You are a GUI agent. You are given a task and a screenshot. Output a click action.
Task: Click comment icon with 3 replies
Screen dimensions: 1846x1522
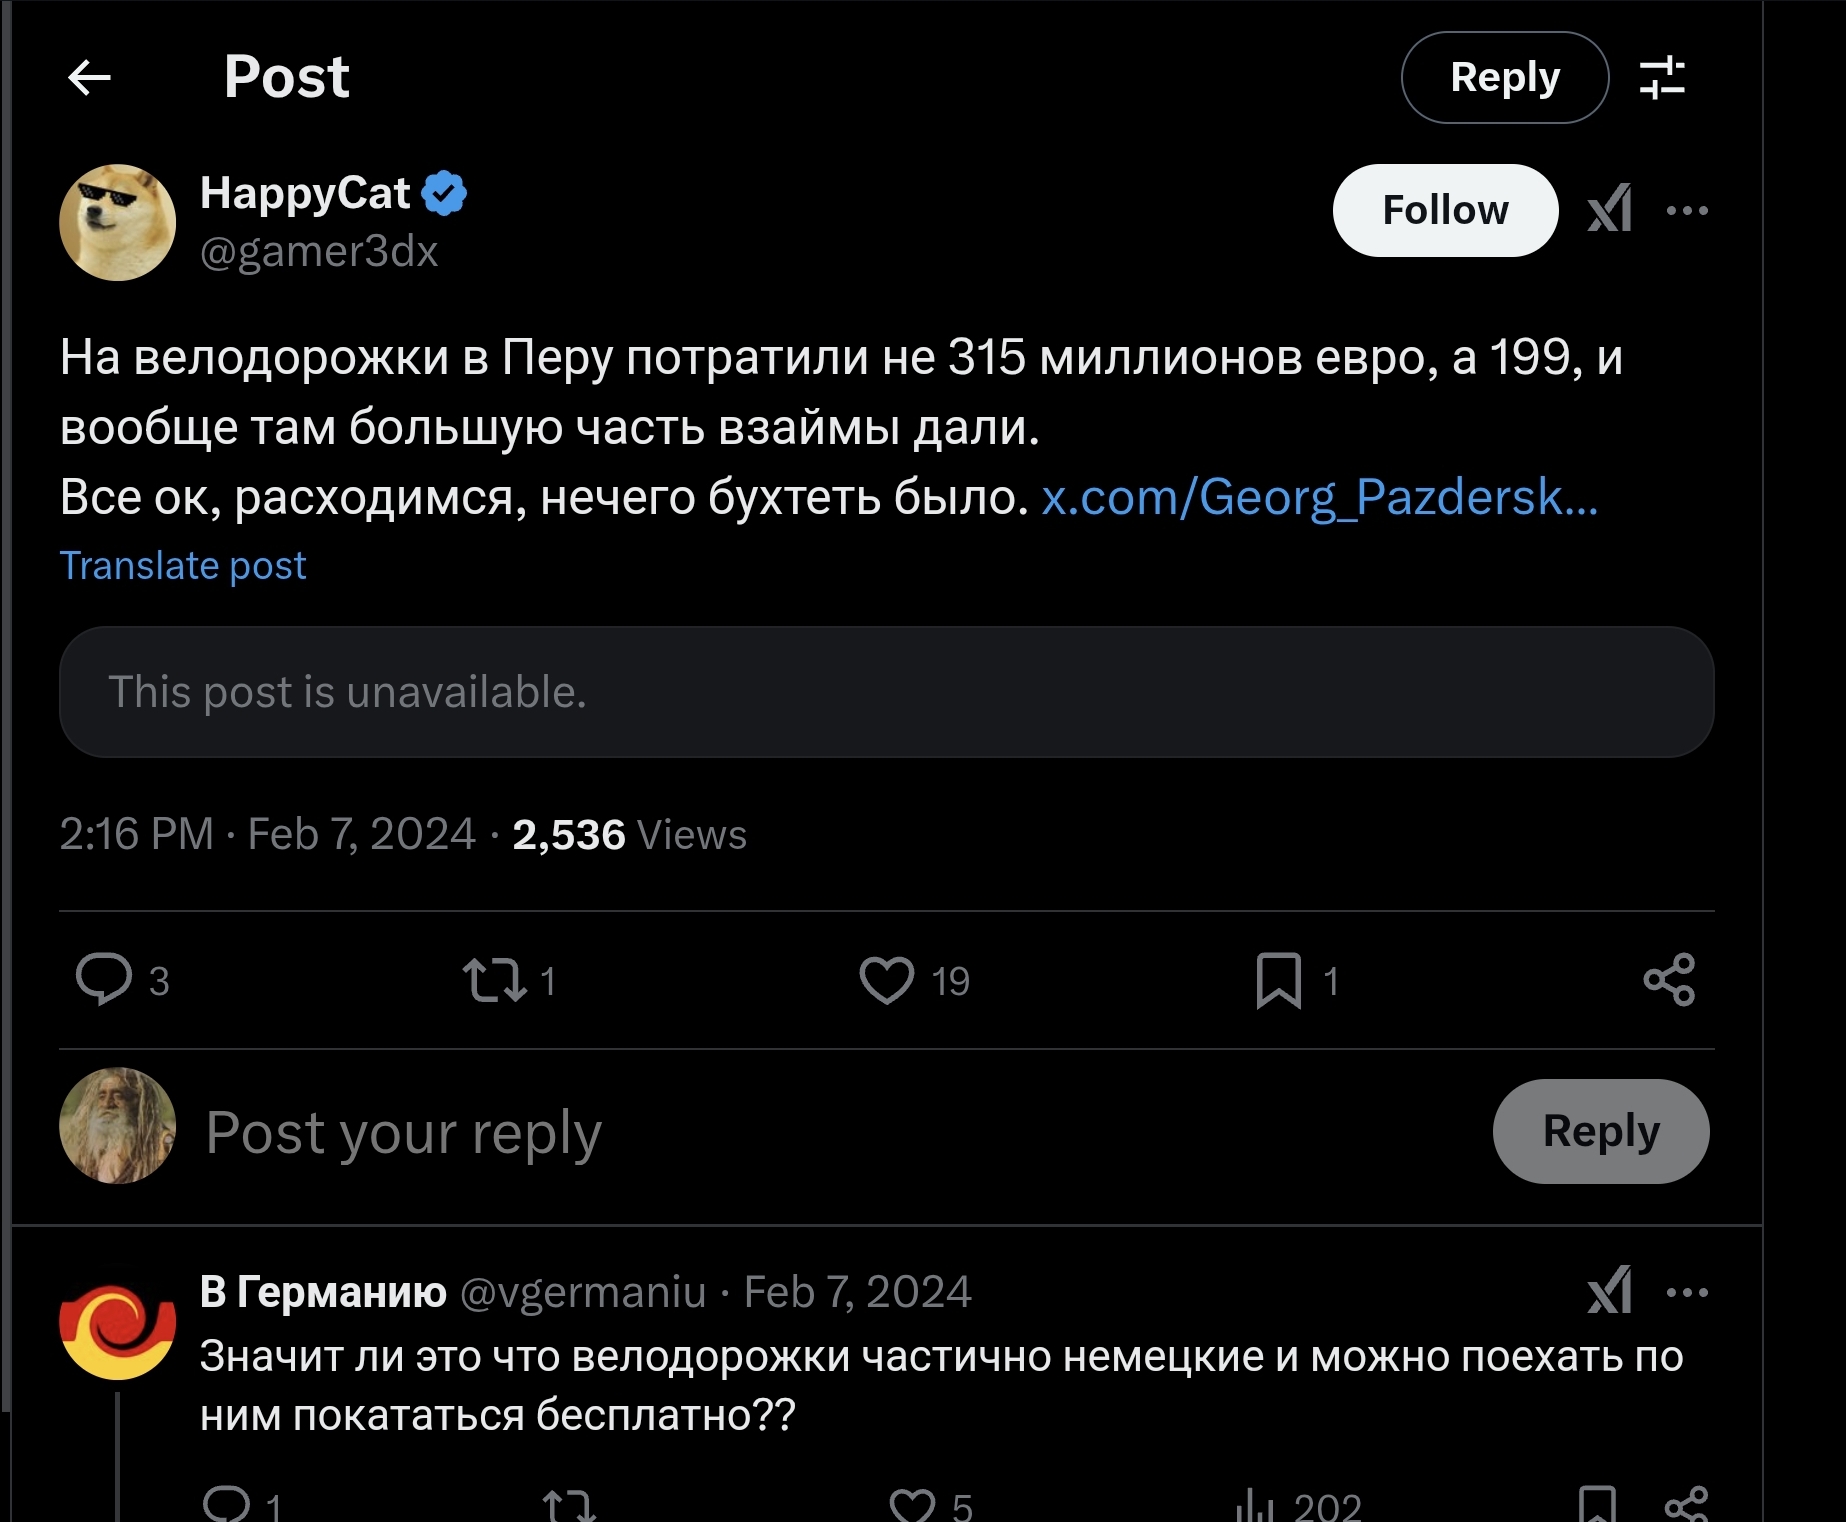tap(104, 979)
